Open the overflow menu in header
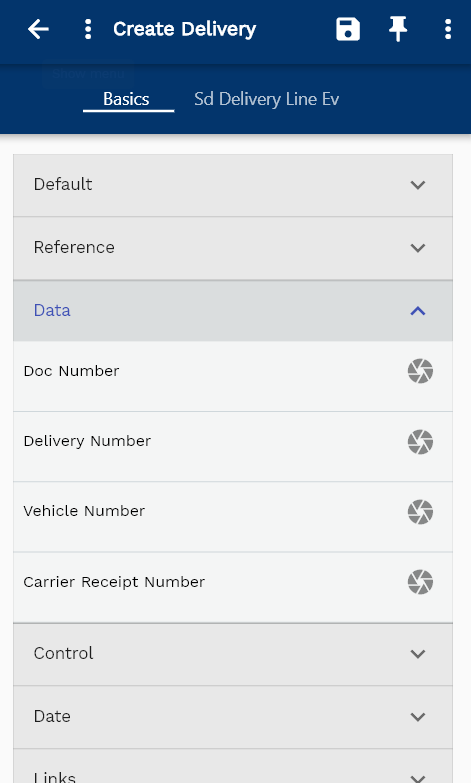This screenshot has width=471, height=783. (448, 29)
